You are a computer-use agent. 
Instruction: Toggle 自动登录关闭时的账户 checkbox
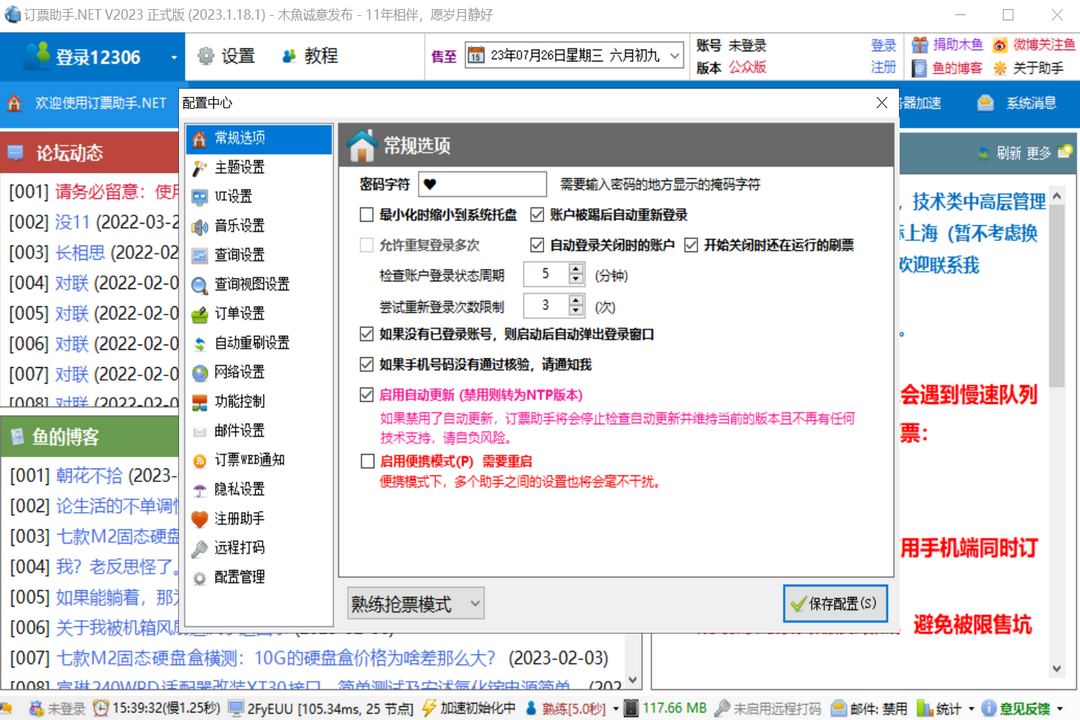[x=537, y=245]
